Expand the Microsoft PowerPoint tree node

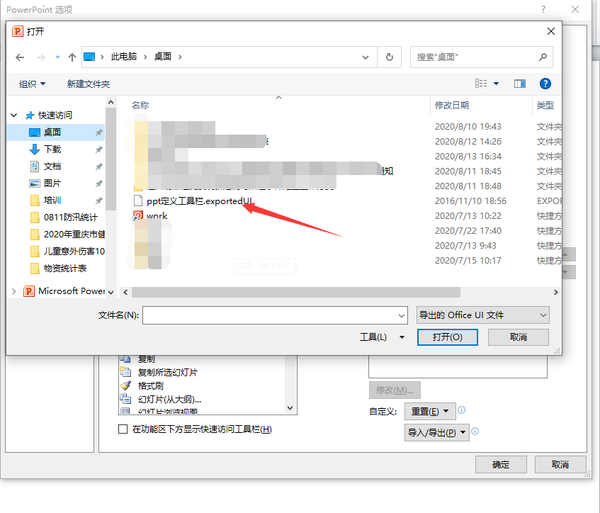click(14, 292)
